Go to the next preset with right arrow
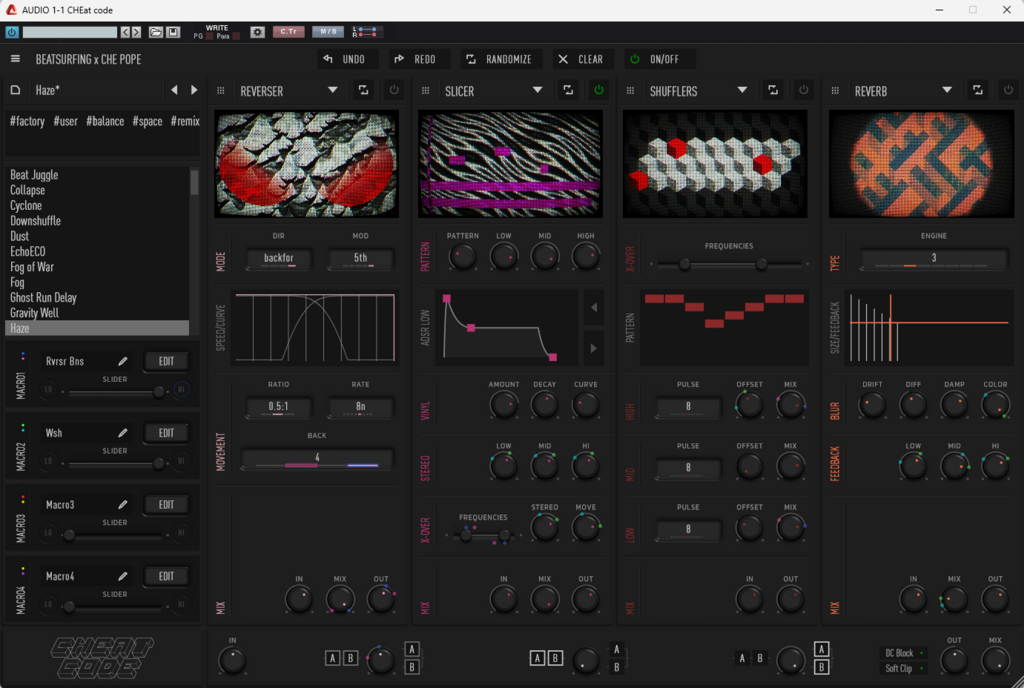This screenshot has height=688, width=1024. [194, 90]
